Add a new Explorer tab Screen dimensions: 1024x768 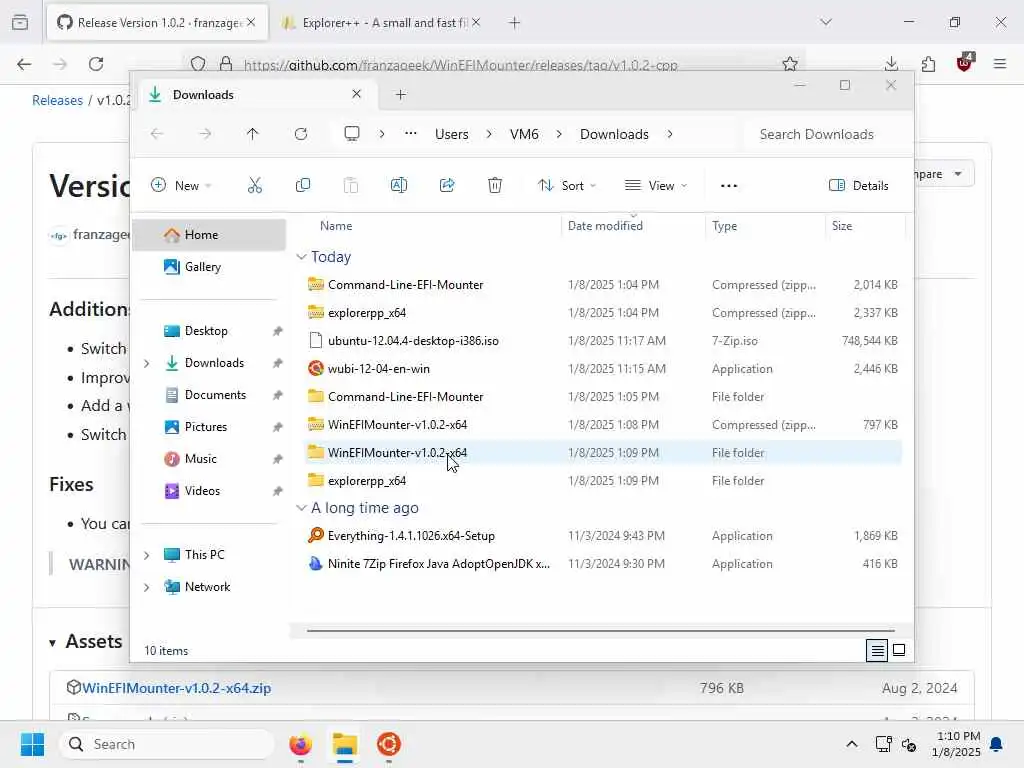pos(401,95)
